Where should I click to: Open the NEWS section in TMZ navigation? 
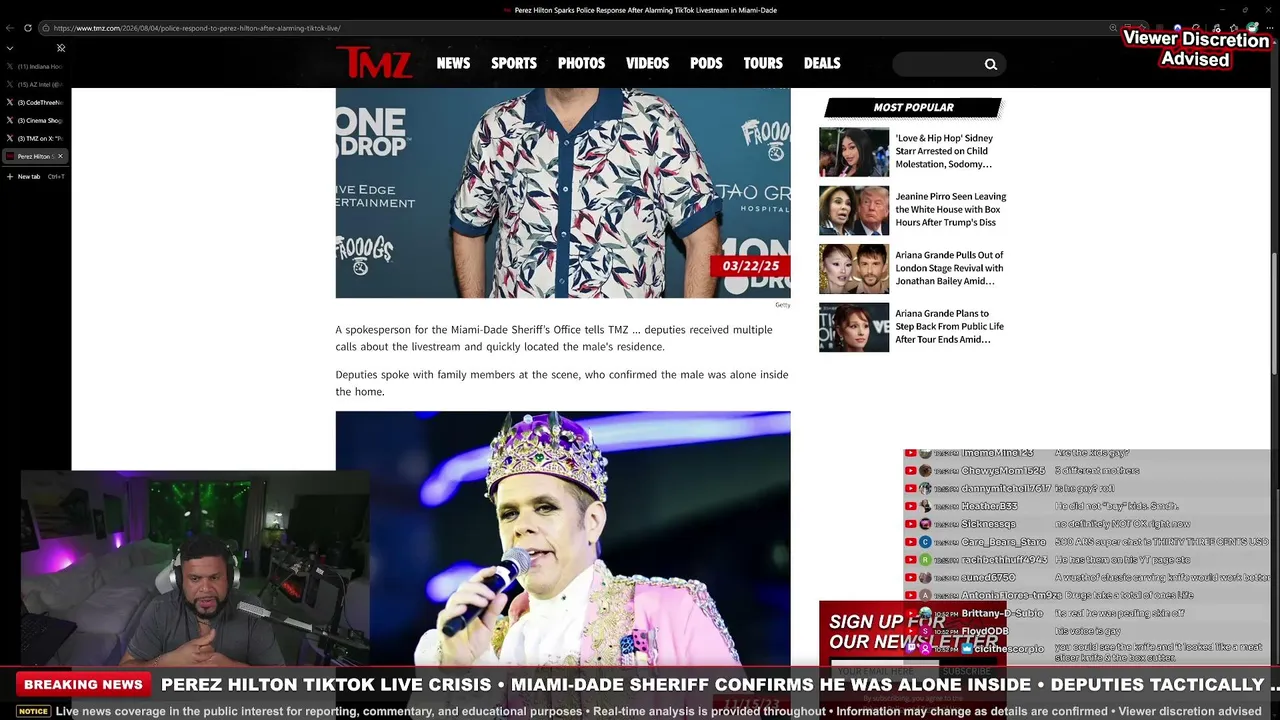pyautogui.click(x=453, y=63)
